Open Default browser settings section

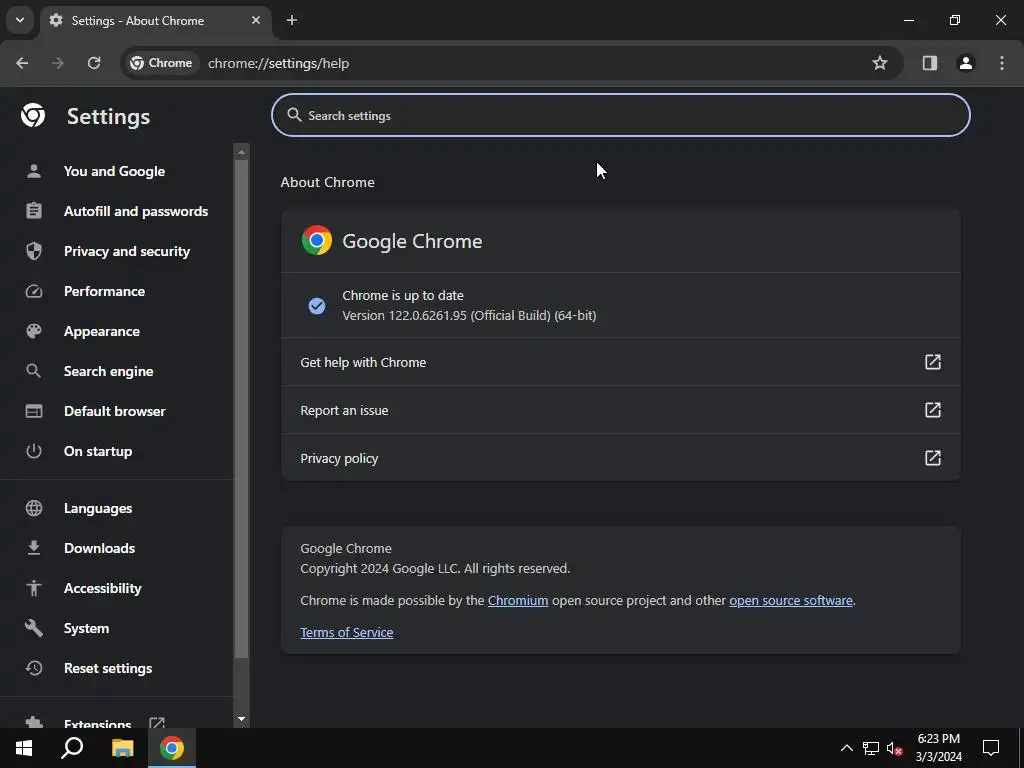tap(116, 411)
